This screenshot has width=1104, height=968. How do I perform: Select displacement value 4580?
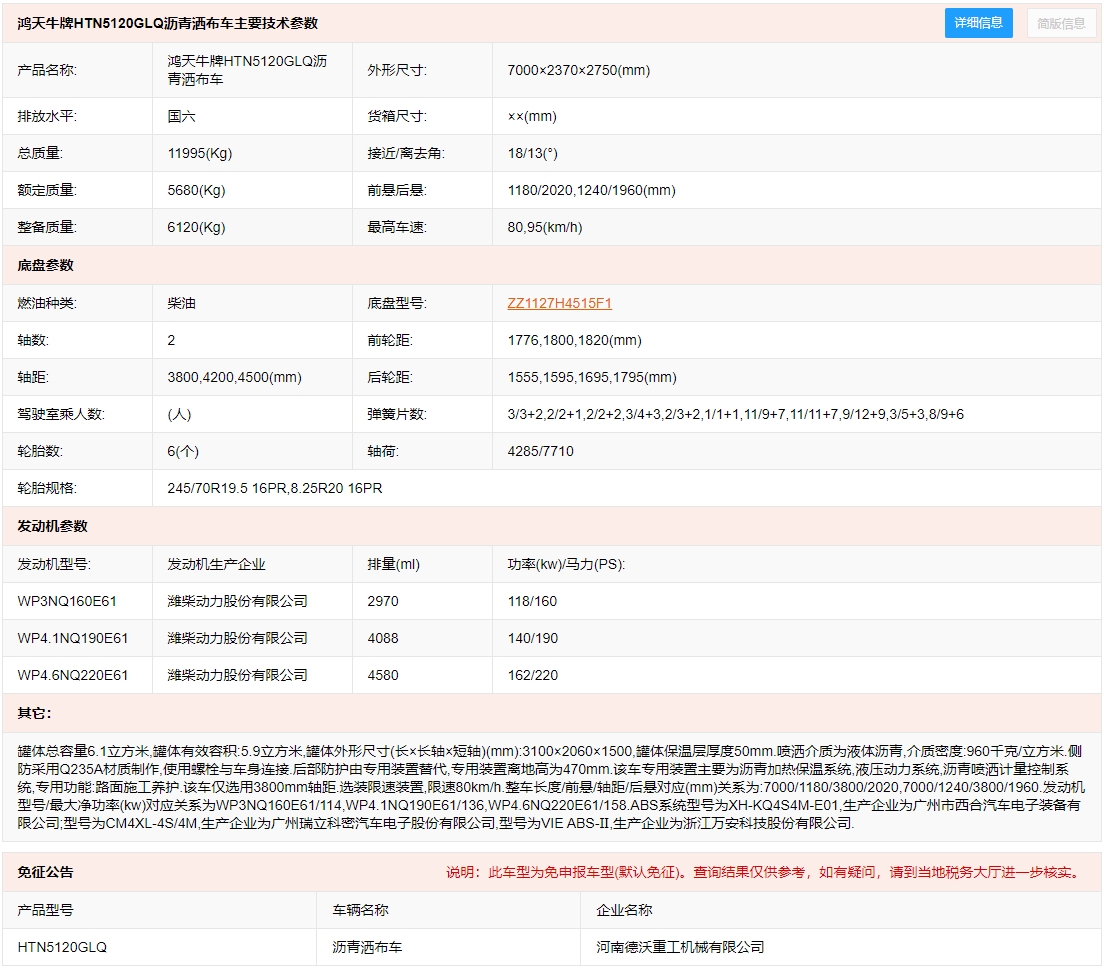tap(383, 675)
